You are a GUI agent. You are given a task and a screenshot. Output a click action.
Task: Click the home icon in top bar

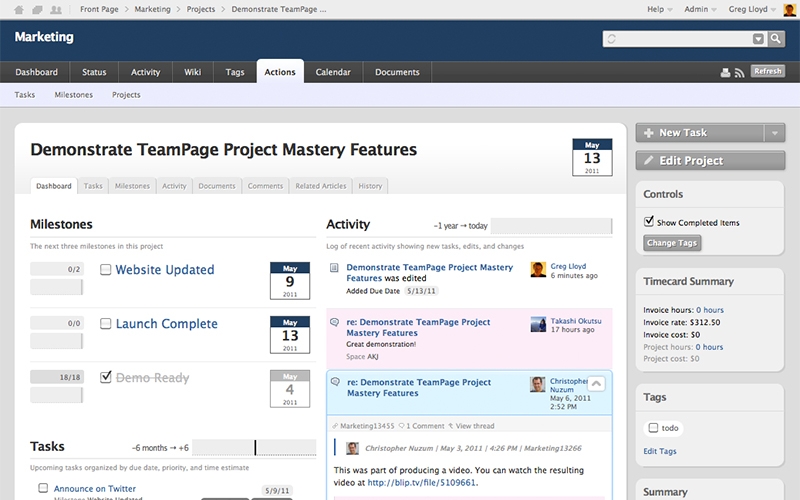pos(19,9)
